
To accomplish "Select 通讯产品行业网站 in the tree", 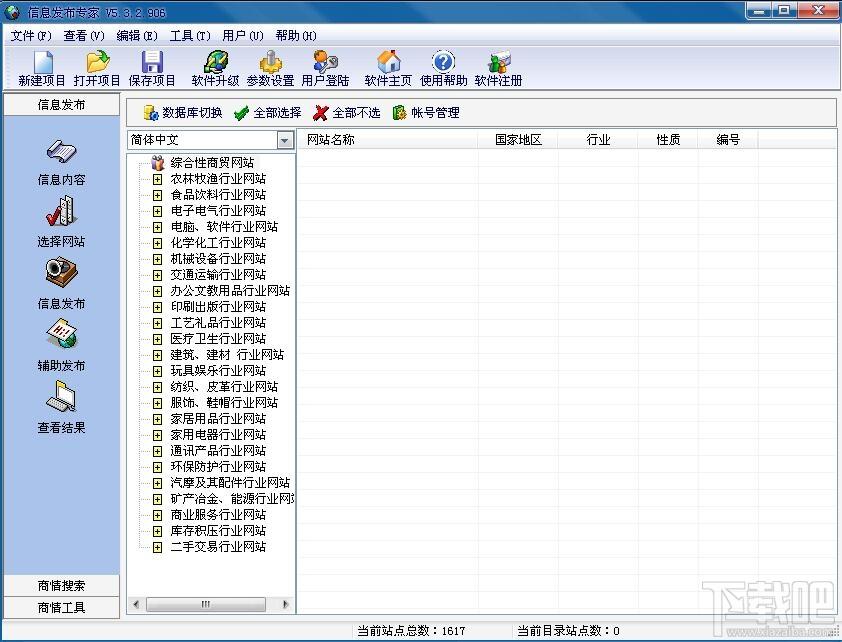I will (218, 451).
